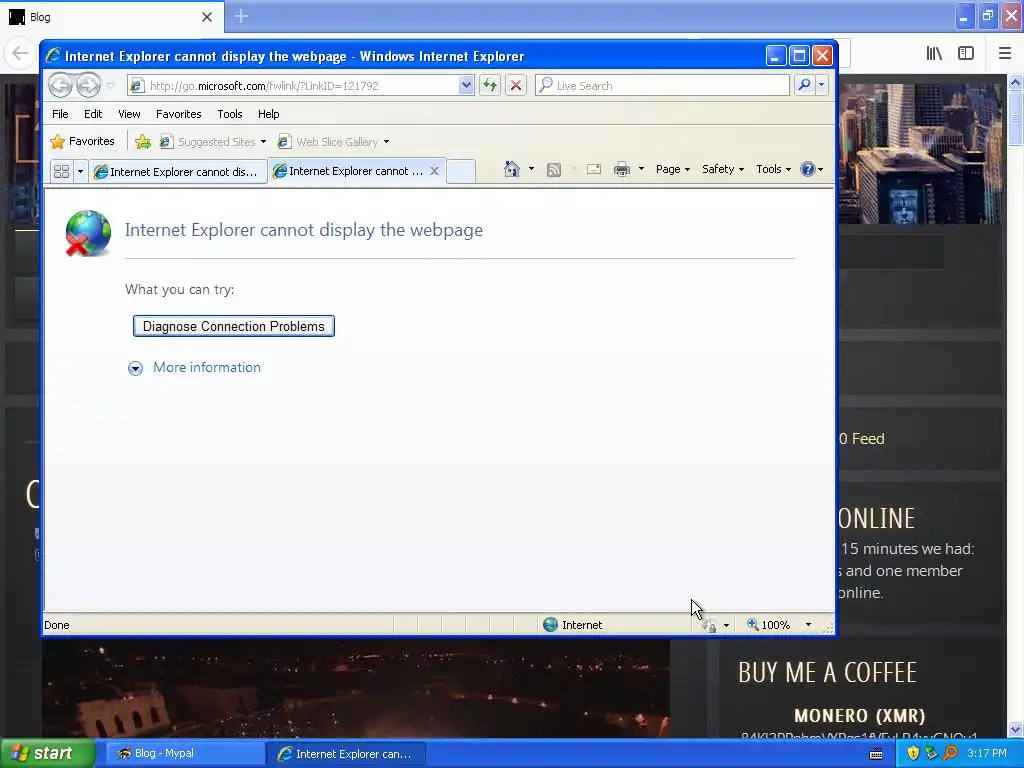The image size is (1024, 768).
Task: Click Add to Favorites Bar star icon
Action: (142, 142)
